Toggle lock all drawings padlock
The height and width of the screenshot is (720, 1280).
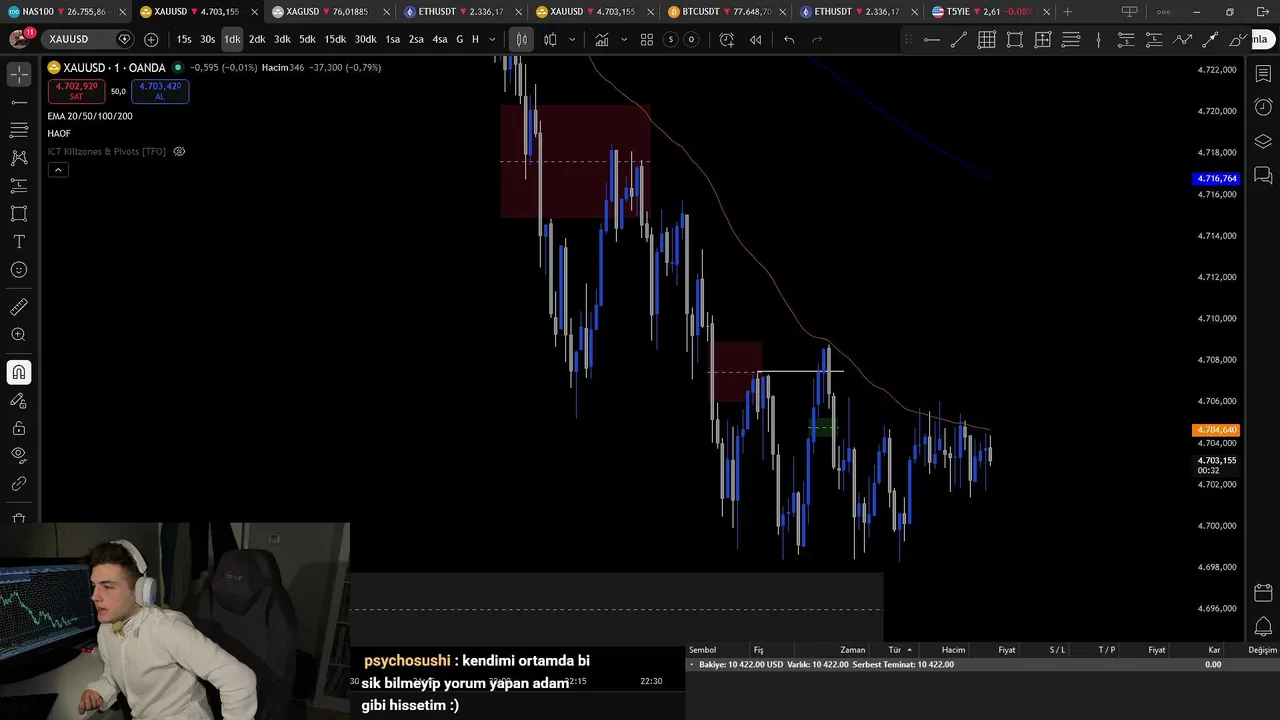coord(19,428)
